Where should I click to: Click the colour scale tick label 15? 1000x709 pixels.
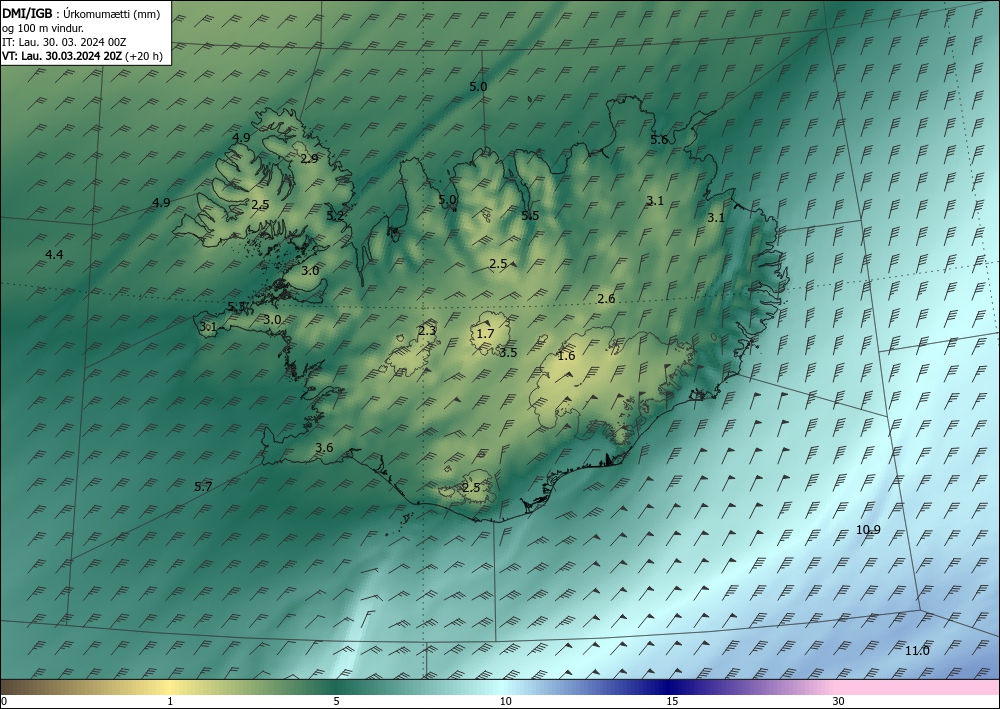pos(672,702)
